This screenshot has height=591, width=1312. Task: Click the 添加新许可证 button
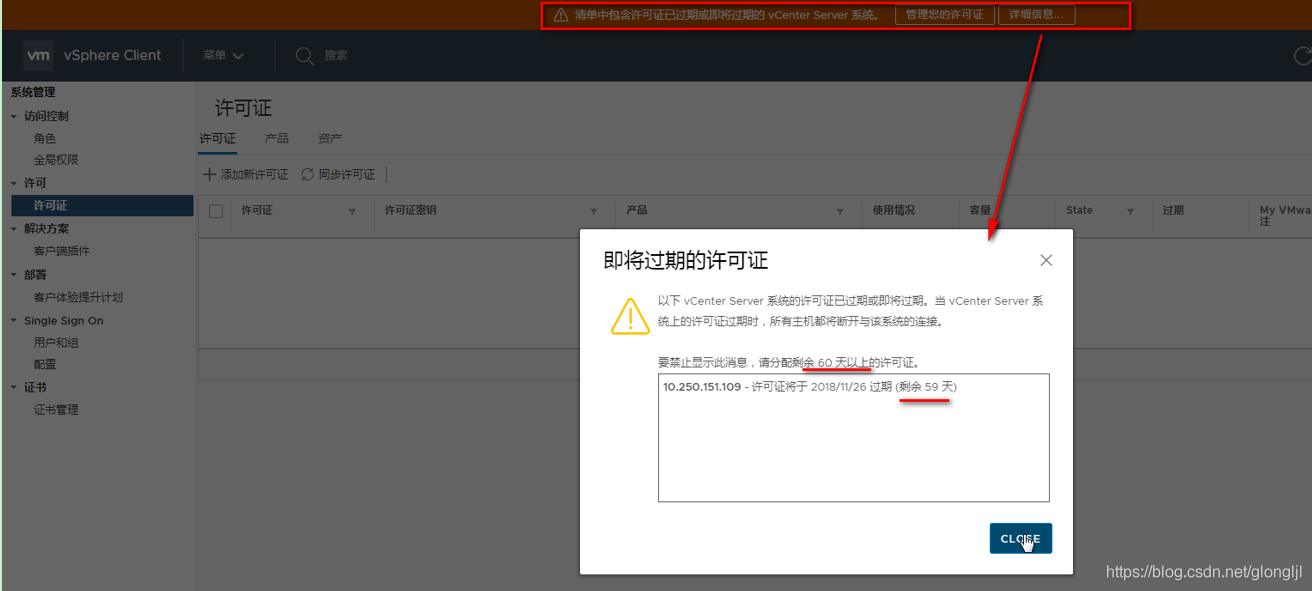pos(246,174)
